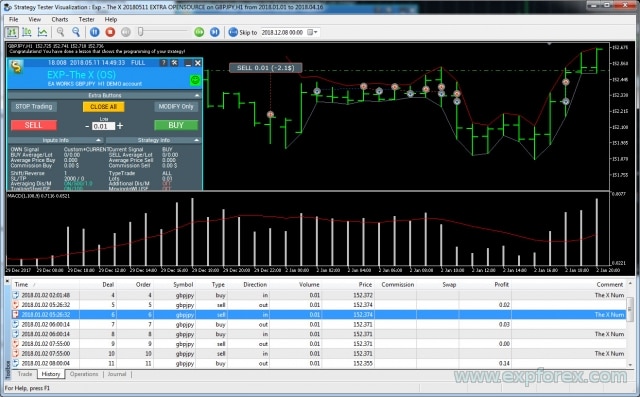The height and width of the screenshot is (397, 640).
Task: Switch to line chart icon
Action: click(x=42, y=32)
